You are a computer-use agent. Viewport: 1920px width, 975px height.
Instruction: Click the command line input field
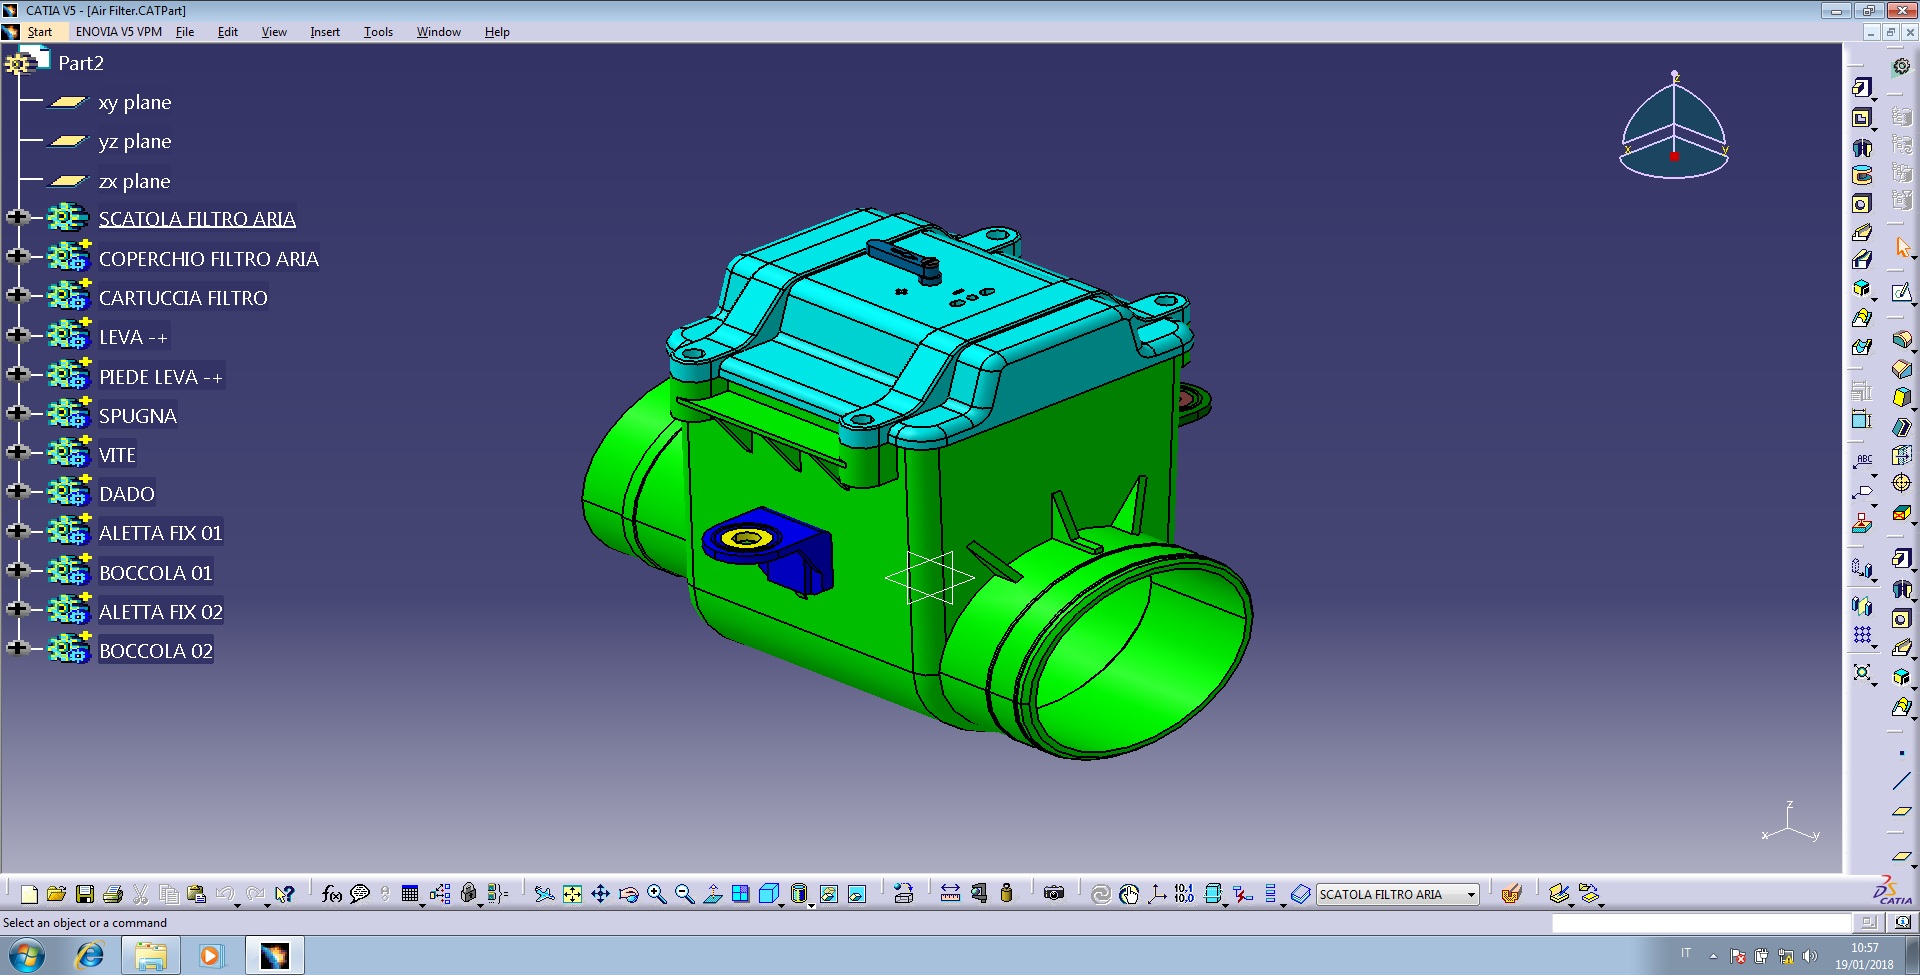click(1701, 923)
